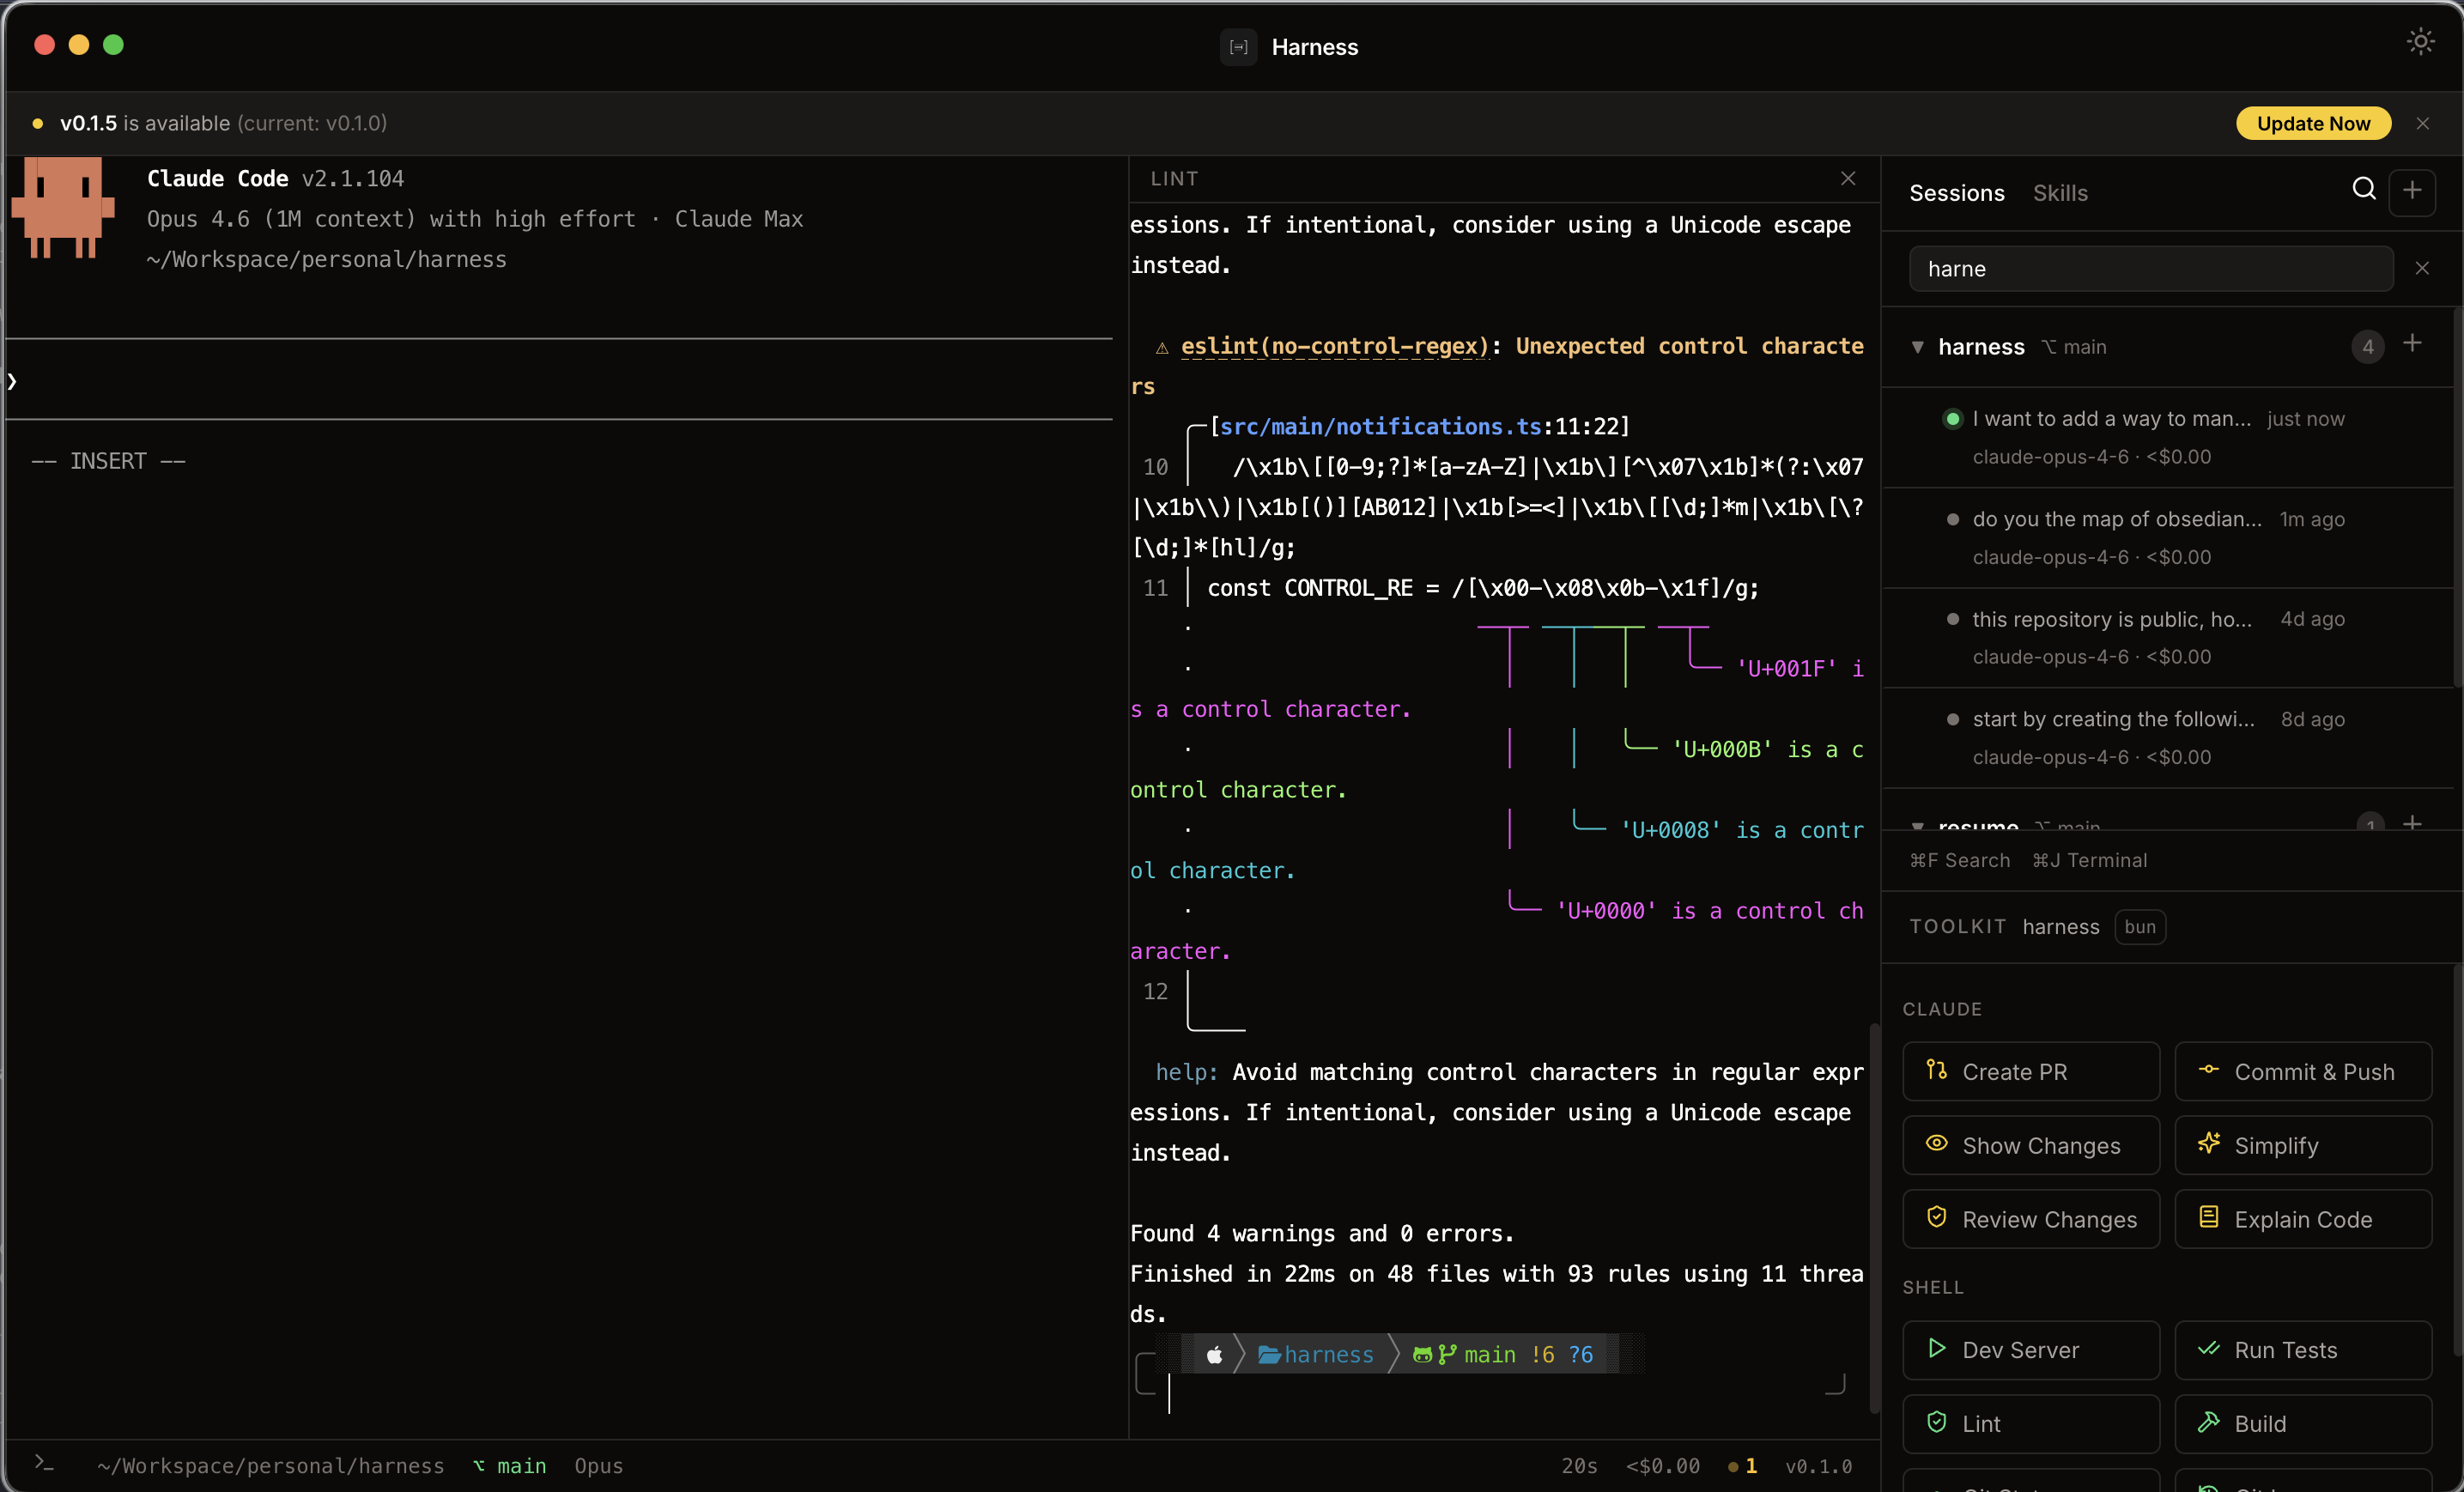Viewport: 2464px width, 1492px height.
Task: Add a session to harness group
Action: pyautogui.click(x=2411, y=344)
